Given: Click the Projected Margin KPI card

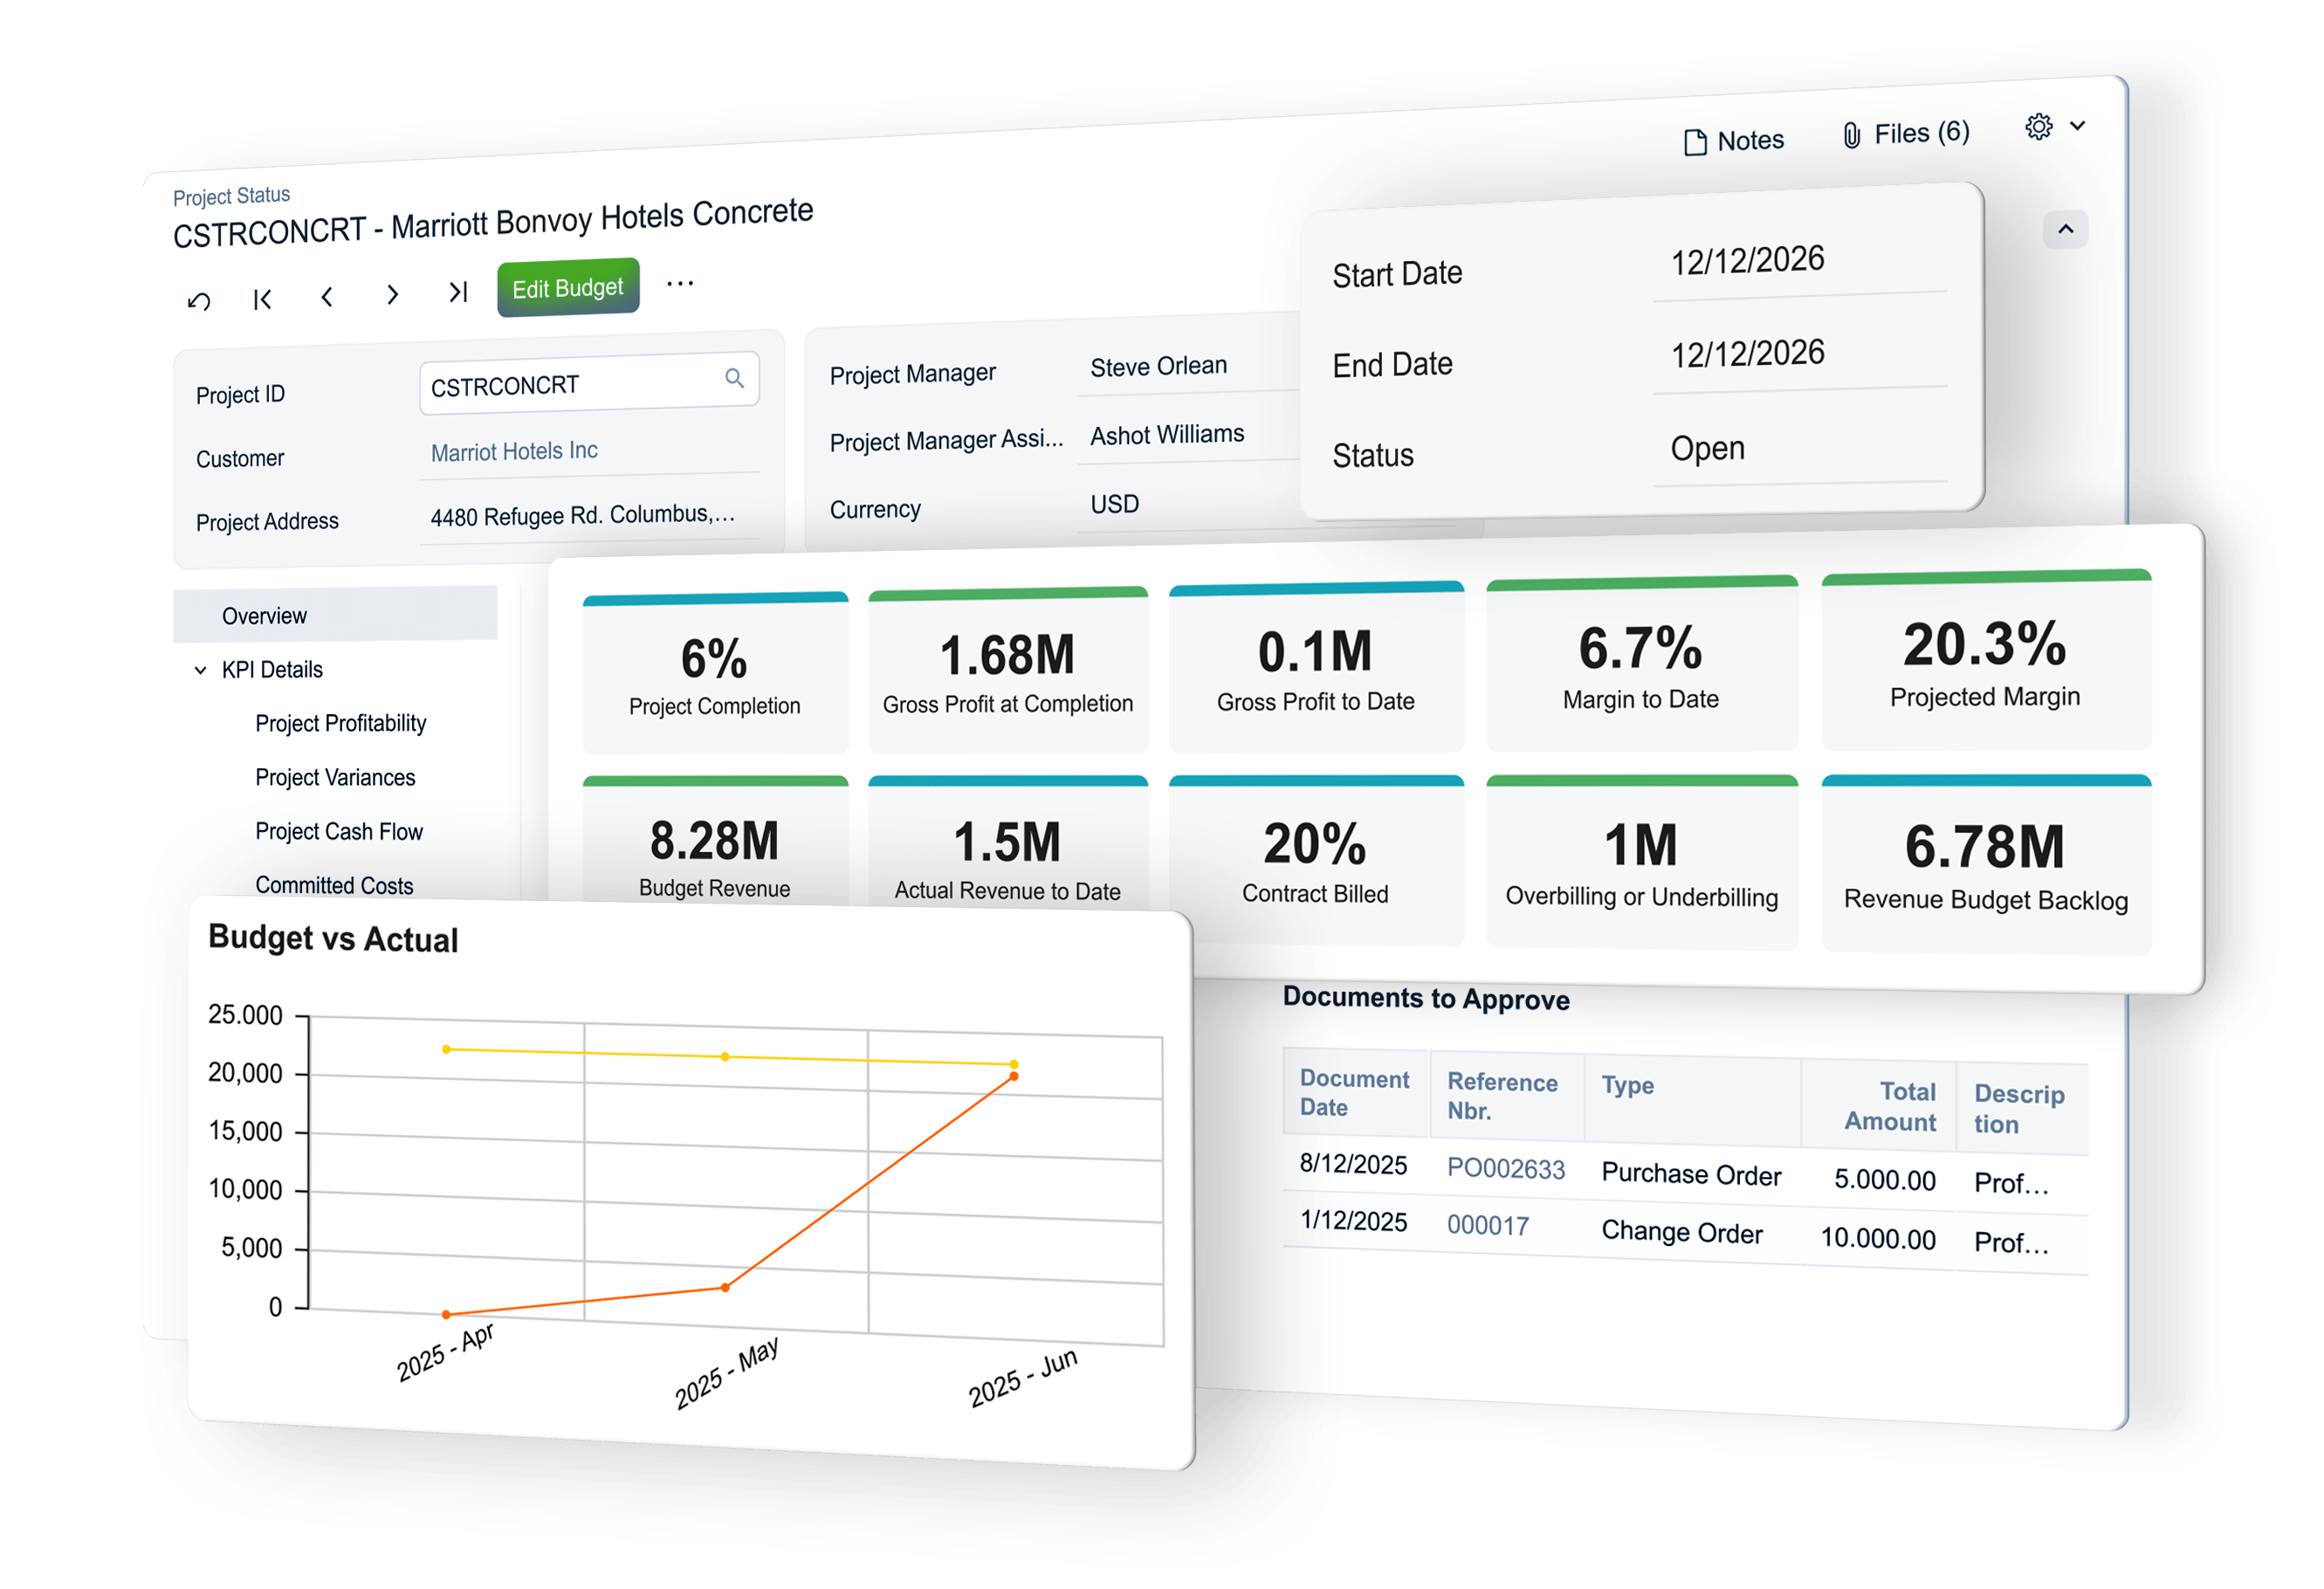Looking at the screenshot, I should point(1985,662).
